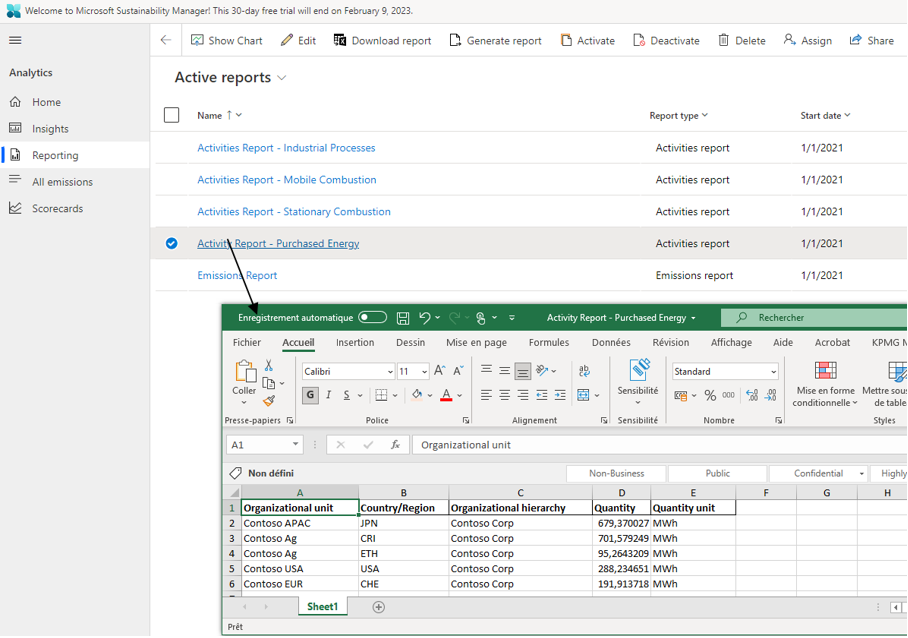Open the Formules ribbon tab

tap(549, 343)
